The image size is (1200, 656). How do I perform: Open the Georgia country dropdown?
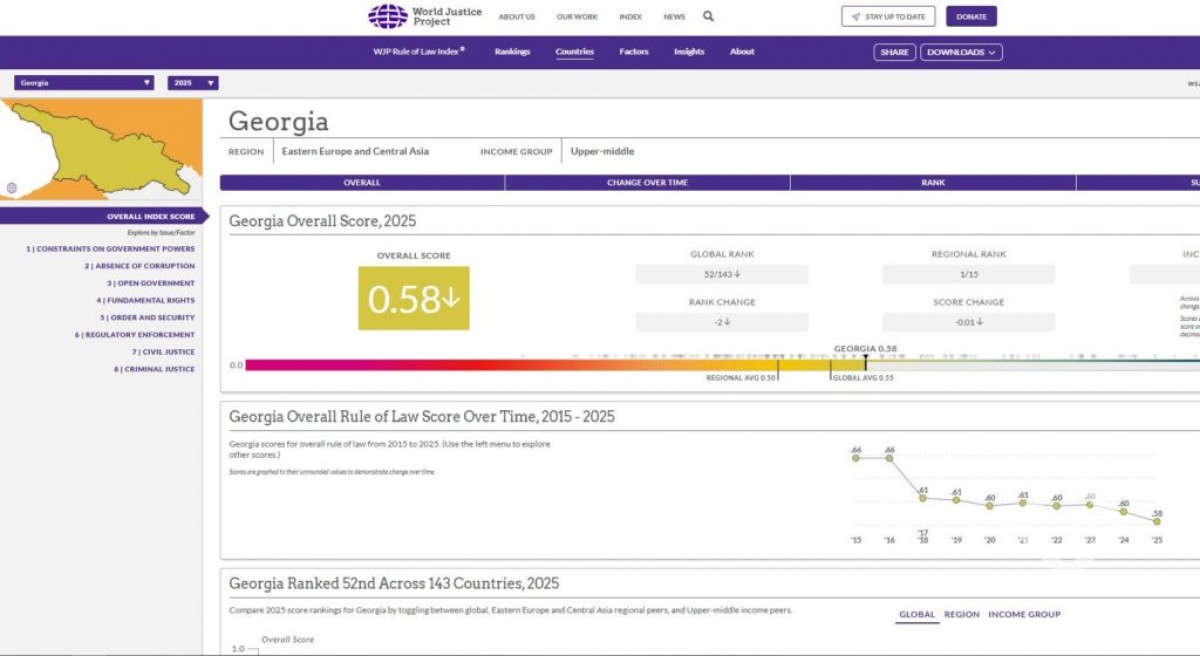click(x=84, y=83)
